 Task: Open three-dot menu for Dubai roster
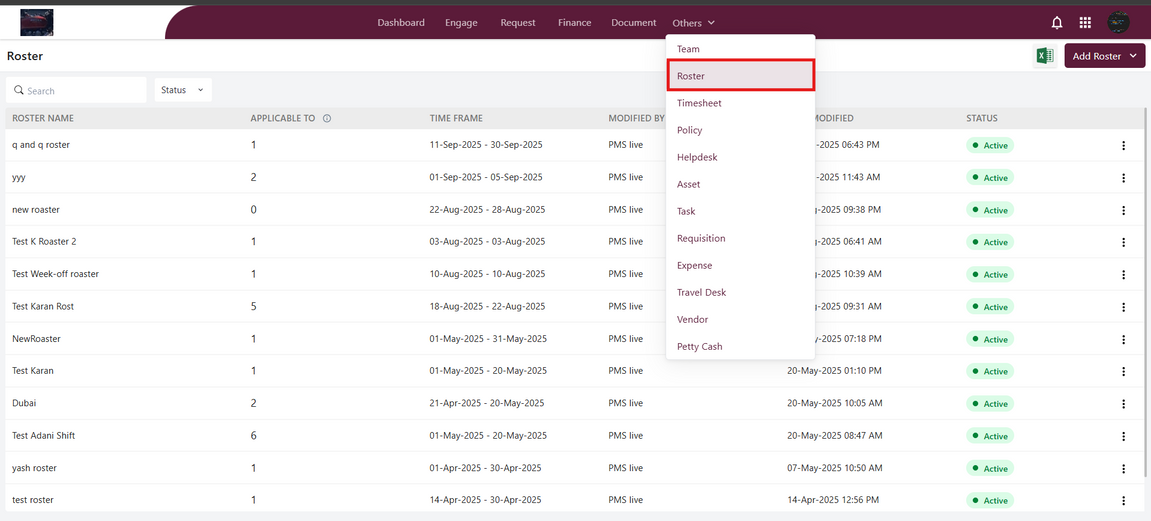[x=1123, y=404]
